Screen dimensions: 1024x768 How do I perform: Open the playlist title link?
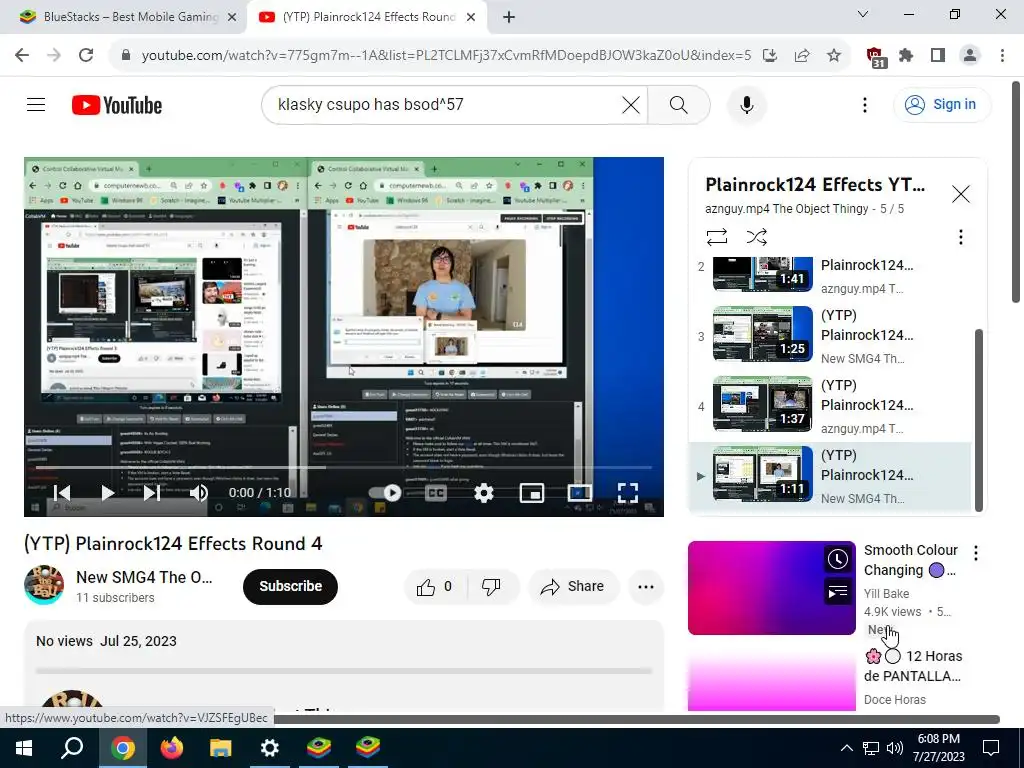coord(815,185)
